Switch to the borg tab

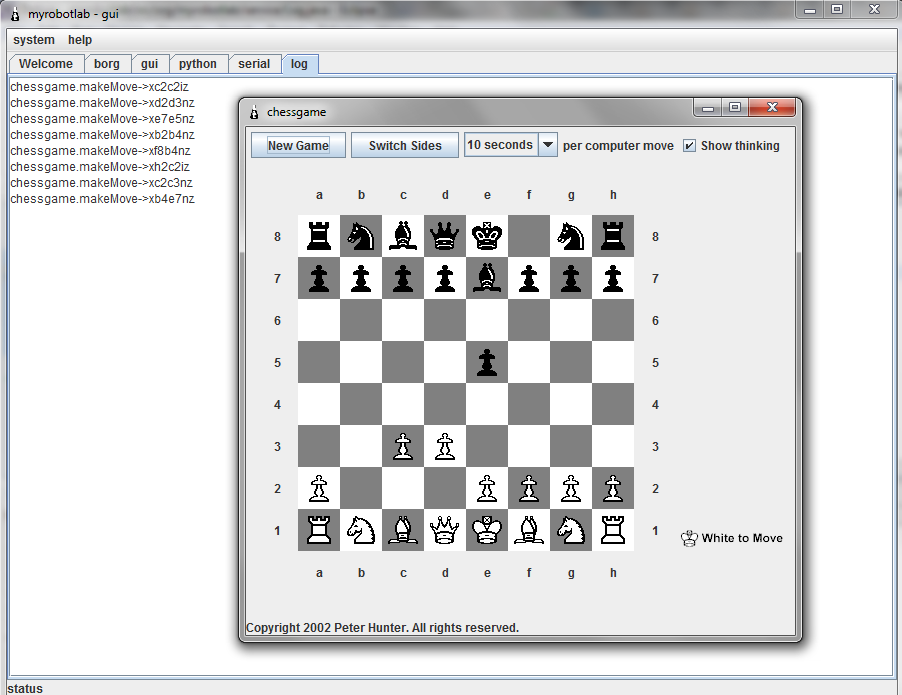(107, 64)
